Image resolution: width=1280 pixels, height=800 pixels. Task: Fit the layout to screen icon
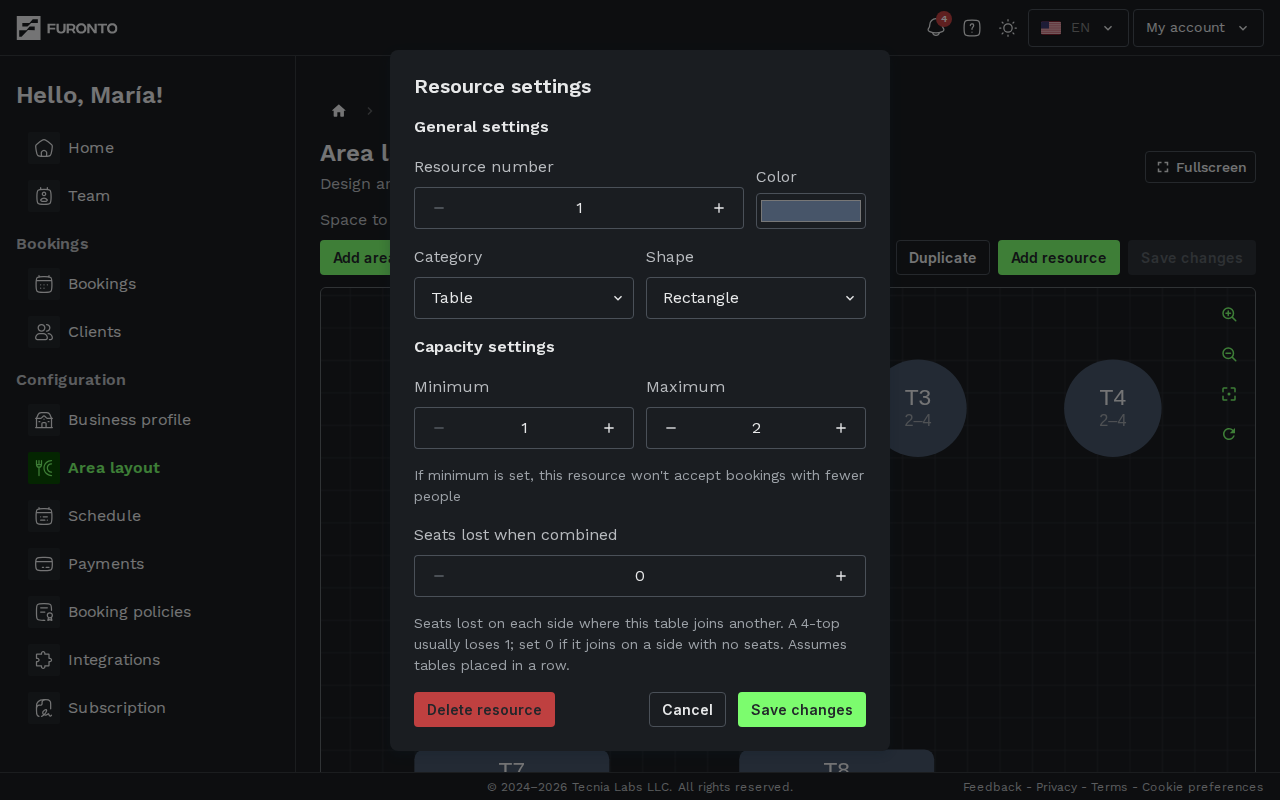pos(1229,394)
